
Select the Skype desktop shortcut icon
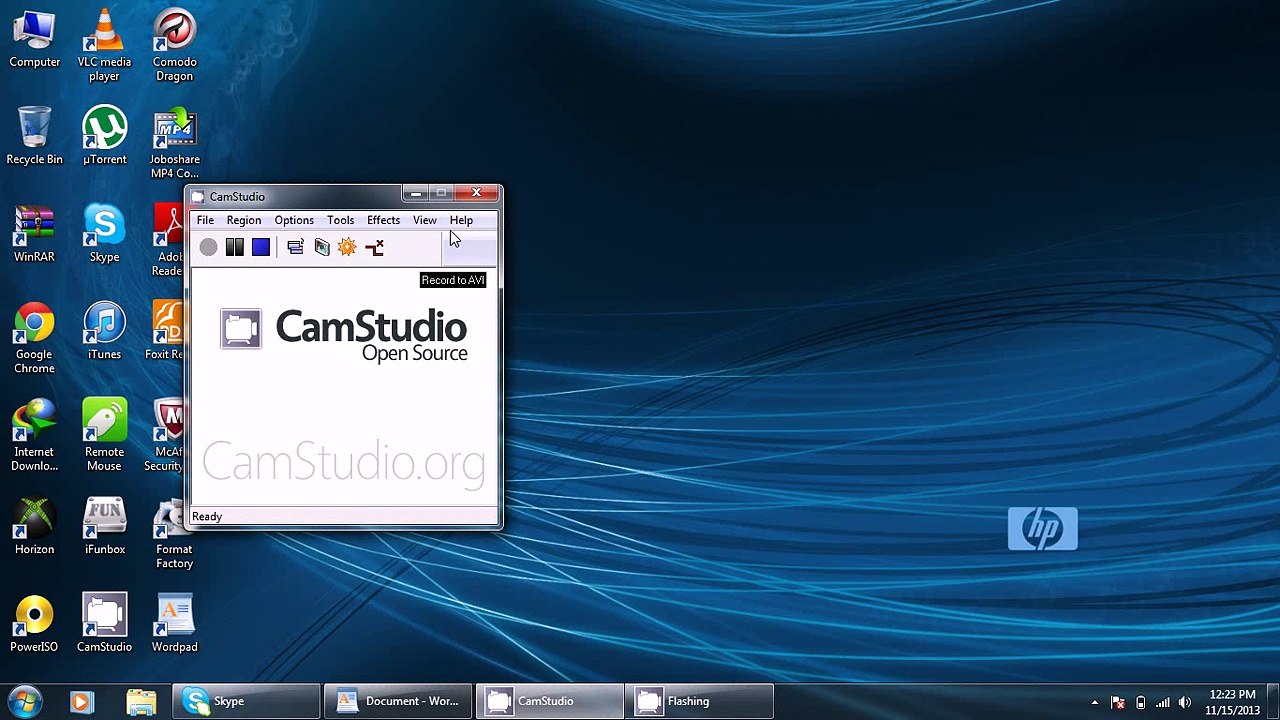click(104, 234)
